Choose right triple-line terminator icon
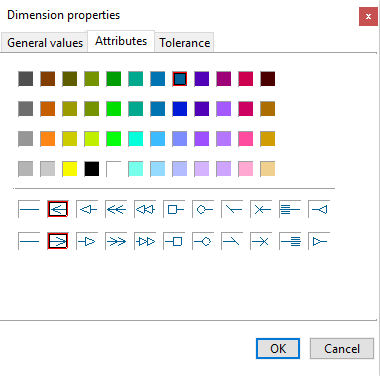 pyautogui.click(x=290, y=241)
